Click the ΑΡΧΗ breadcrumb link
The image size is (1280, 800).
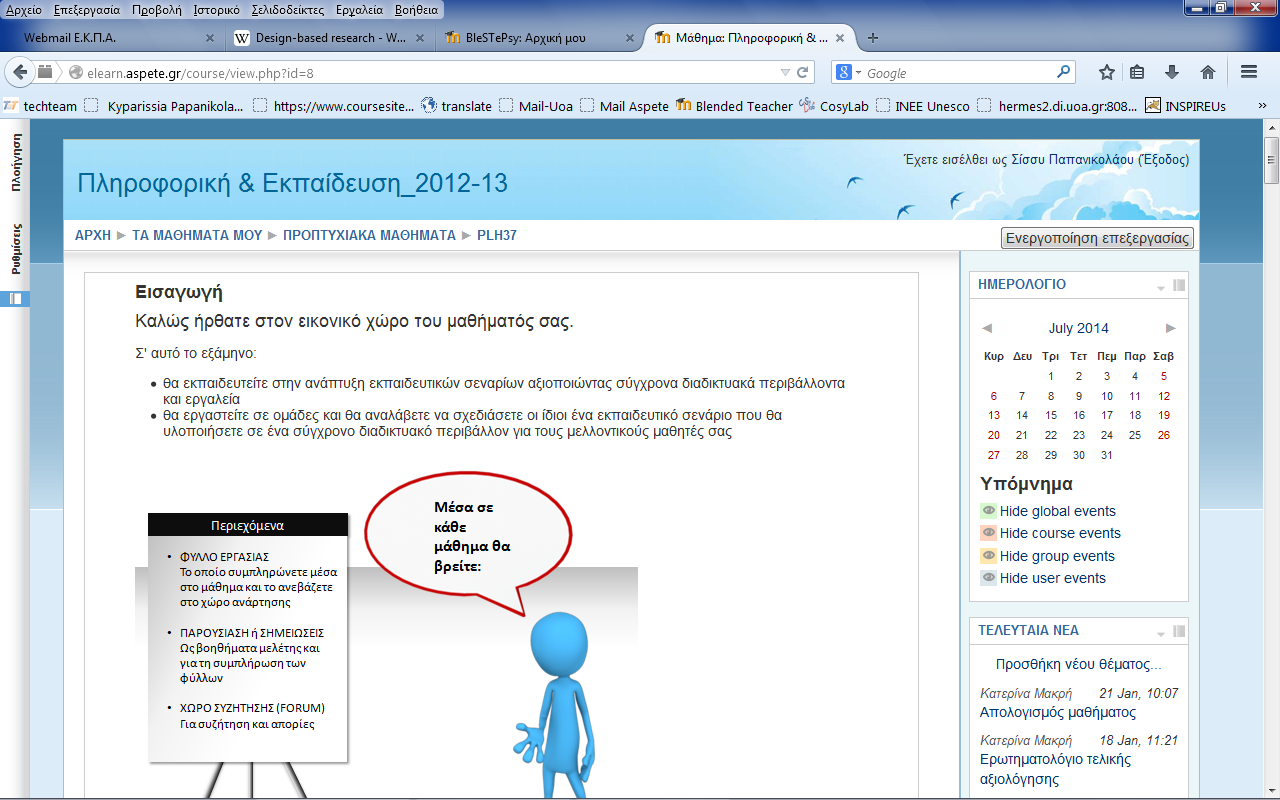(93, 236)
